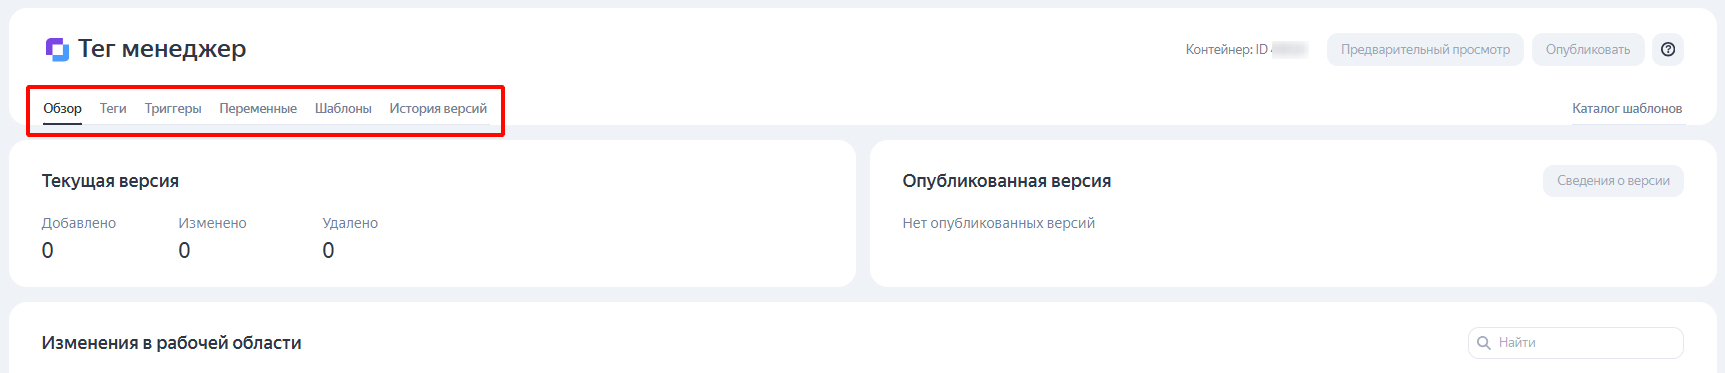Click the Tag Manager logo icon
This screenshot has width=1725, height=373.
[57, 49]
